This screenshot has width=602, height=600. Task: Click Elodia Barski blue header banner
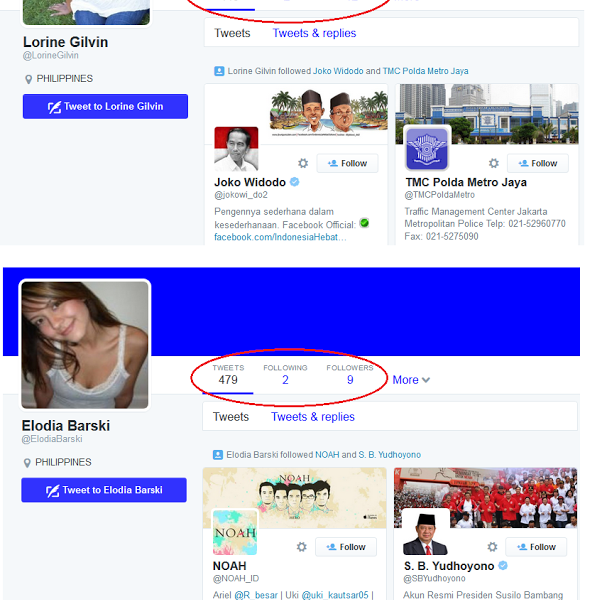[291, 312]
